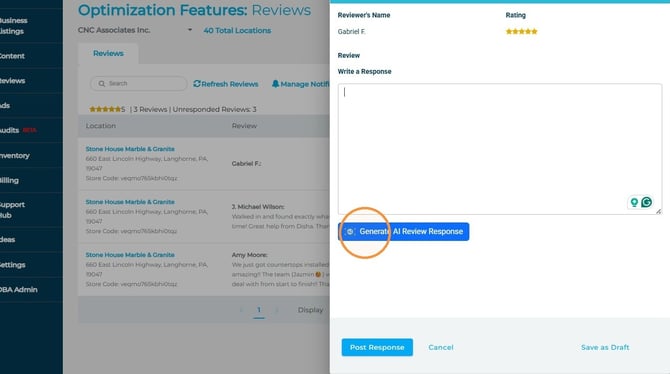Go to the previous page arrow
The width and height of the screenshot is (670, 374).
[x=241, y=310]
